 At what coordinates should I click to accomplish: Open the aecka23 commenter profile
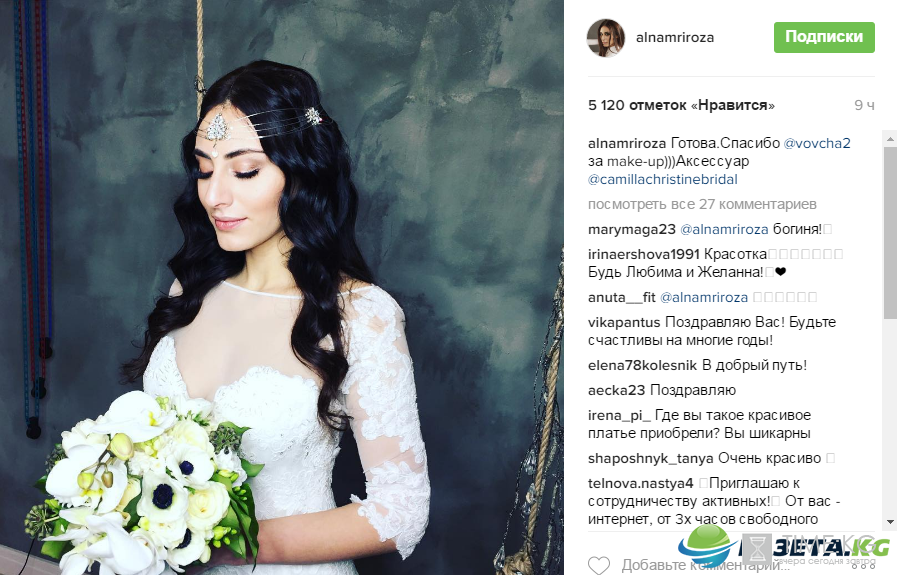(x=616, y=390)
